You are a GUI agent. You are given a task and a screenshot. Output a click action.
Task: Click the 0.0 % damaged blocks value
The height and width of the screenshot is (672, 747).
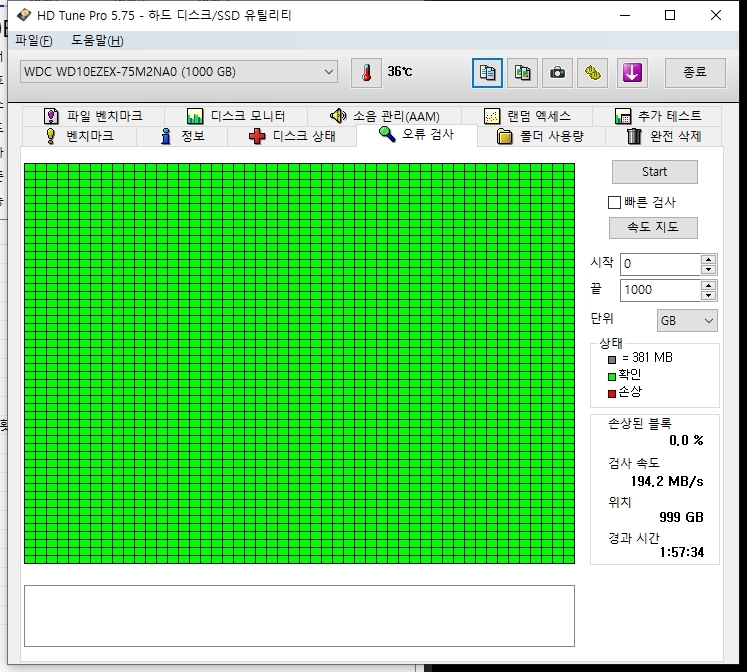point(686,441)
